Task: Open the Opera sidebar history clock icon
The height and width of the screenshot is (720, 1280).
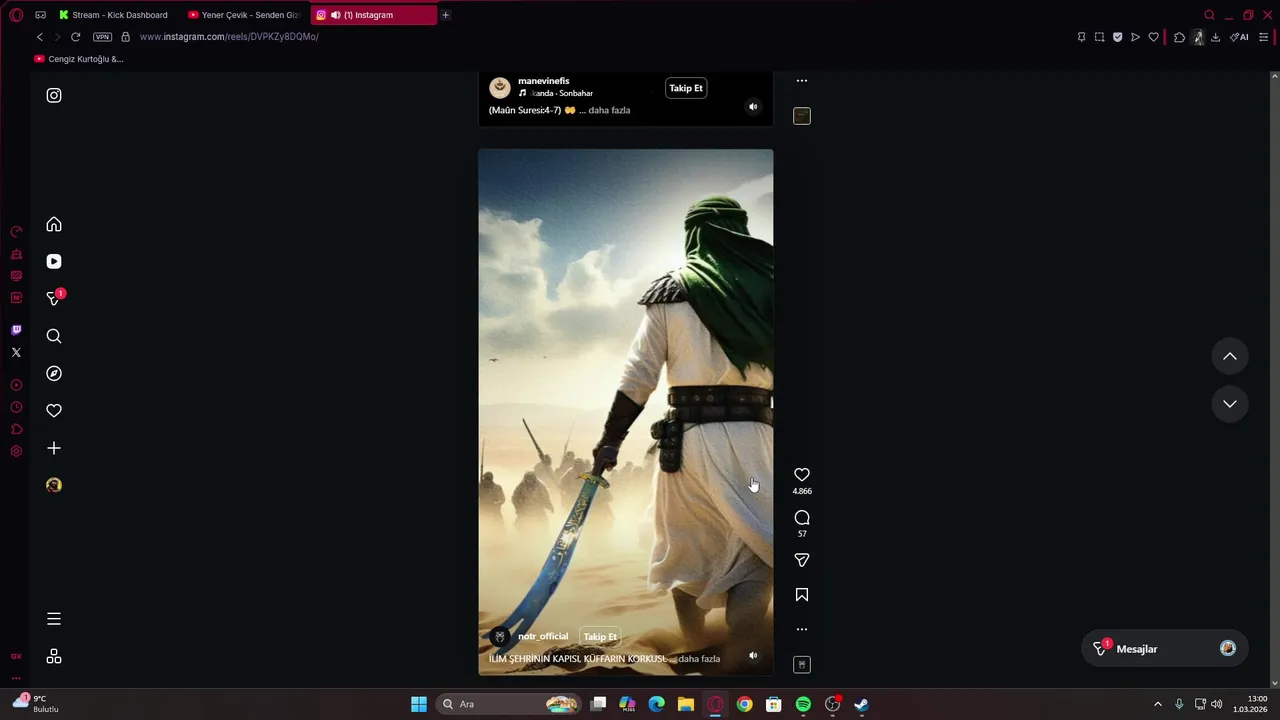Action: tap(16, 407)
